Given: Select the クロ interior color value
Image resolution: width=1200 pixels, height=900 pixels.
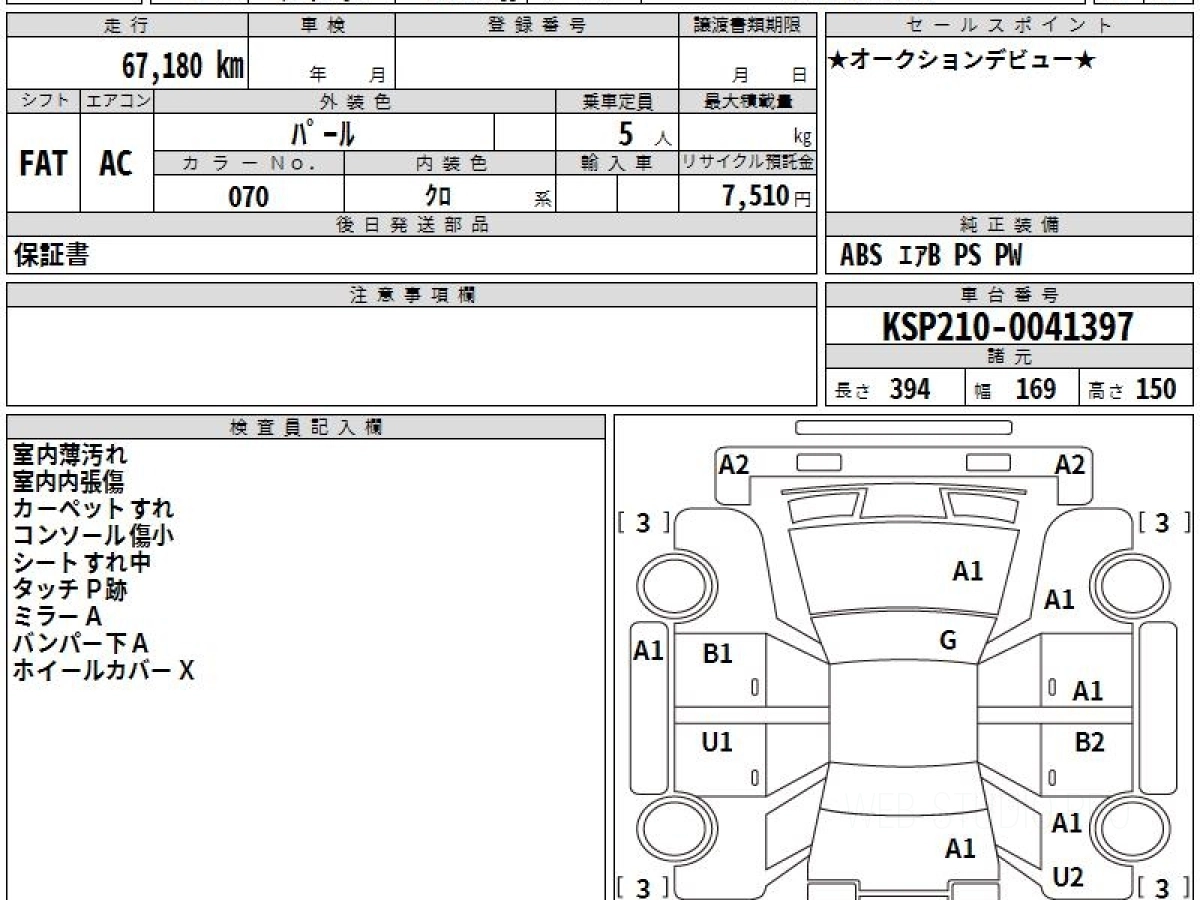Looking at the screenshot, I should click(438, 196).
